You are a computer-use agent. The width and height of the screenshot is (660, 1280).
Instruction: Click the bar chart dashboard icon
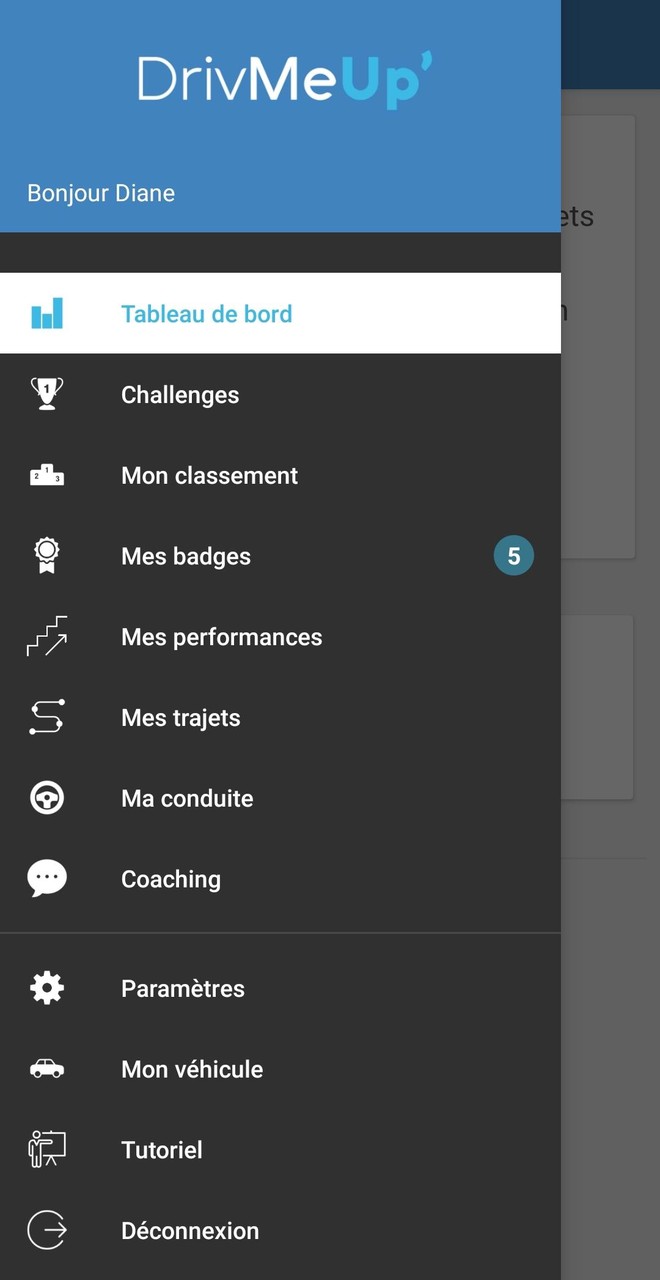click(x=47, y=314)
